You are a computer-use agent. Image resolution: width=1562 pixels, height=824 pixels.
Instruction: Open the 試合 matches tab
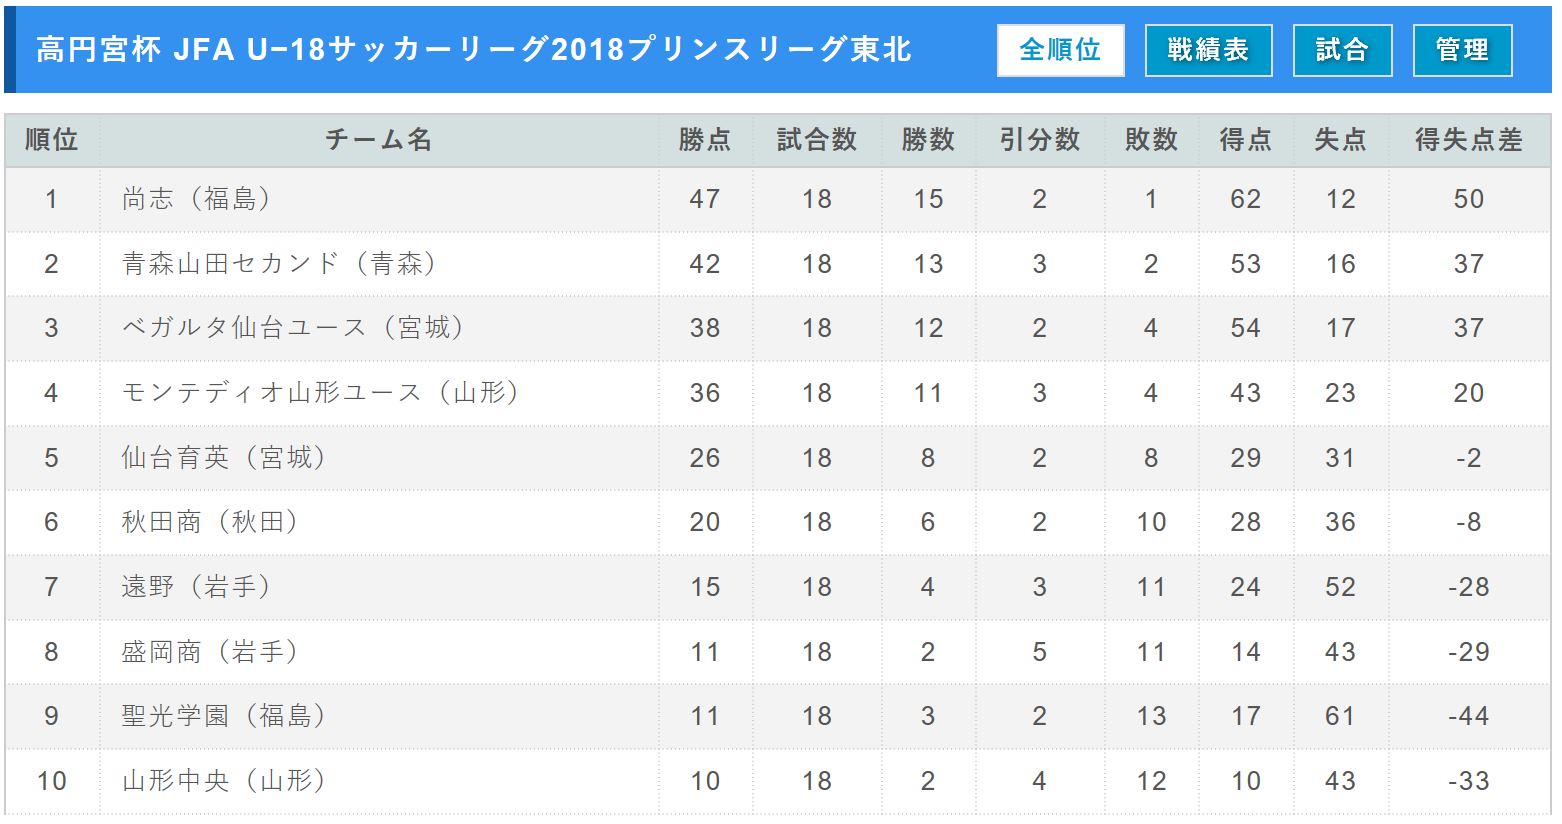[x=1342, y=50]
